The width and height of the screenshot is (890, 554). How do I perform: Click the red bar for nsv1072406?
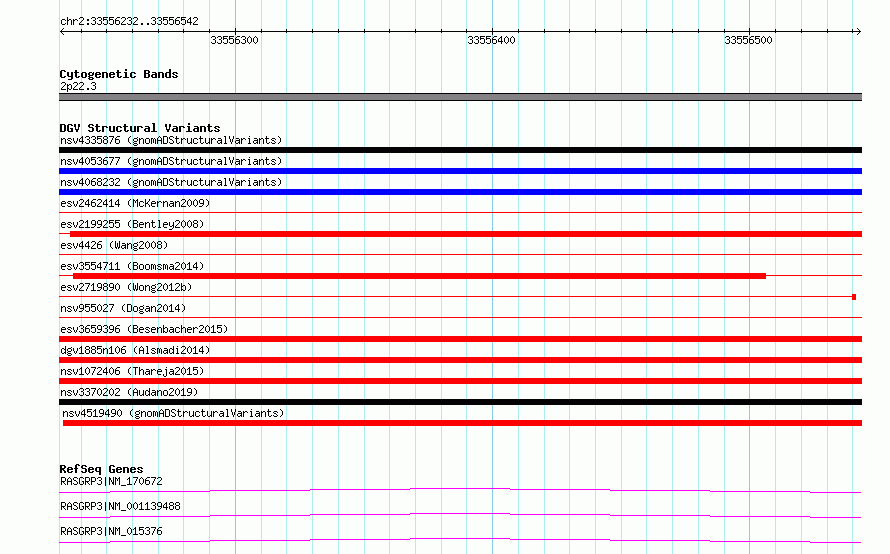click(460, 381)
